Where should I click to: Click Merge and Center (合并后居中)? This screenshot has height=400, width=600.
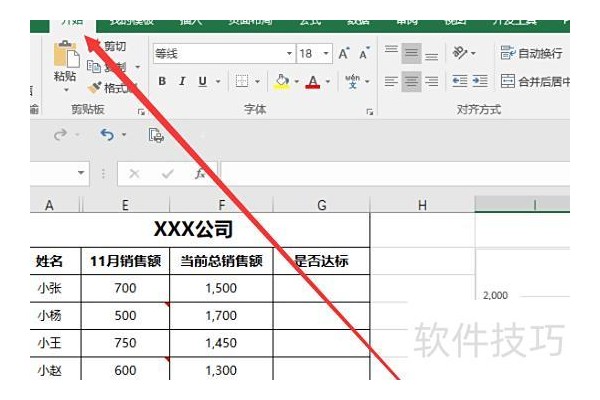[x=535, y=81]
